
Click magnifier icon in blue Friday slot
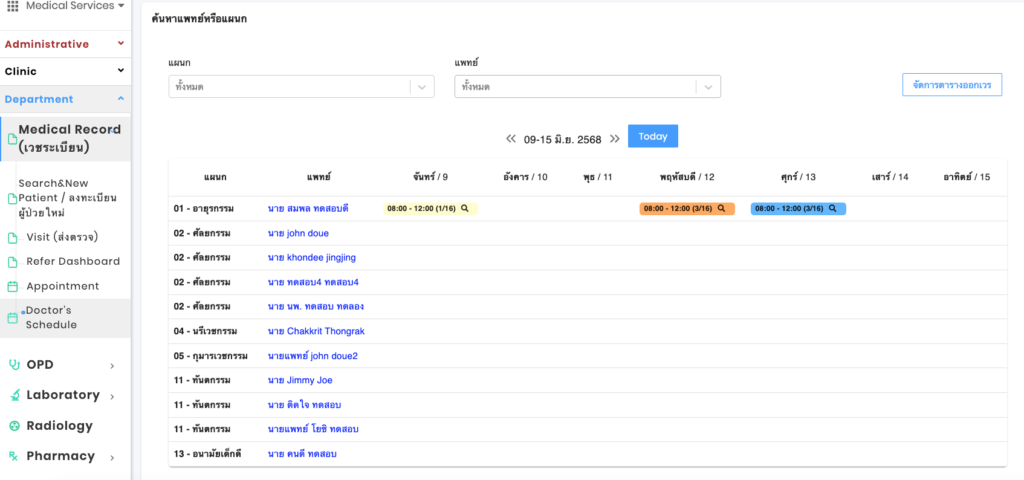pyautogui.click(x=833, y=209)
